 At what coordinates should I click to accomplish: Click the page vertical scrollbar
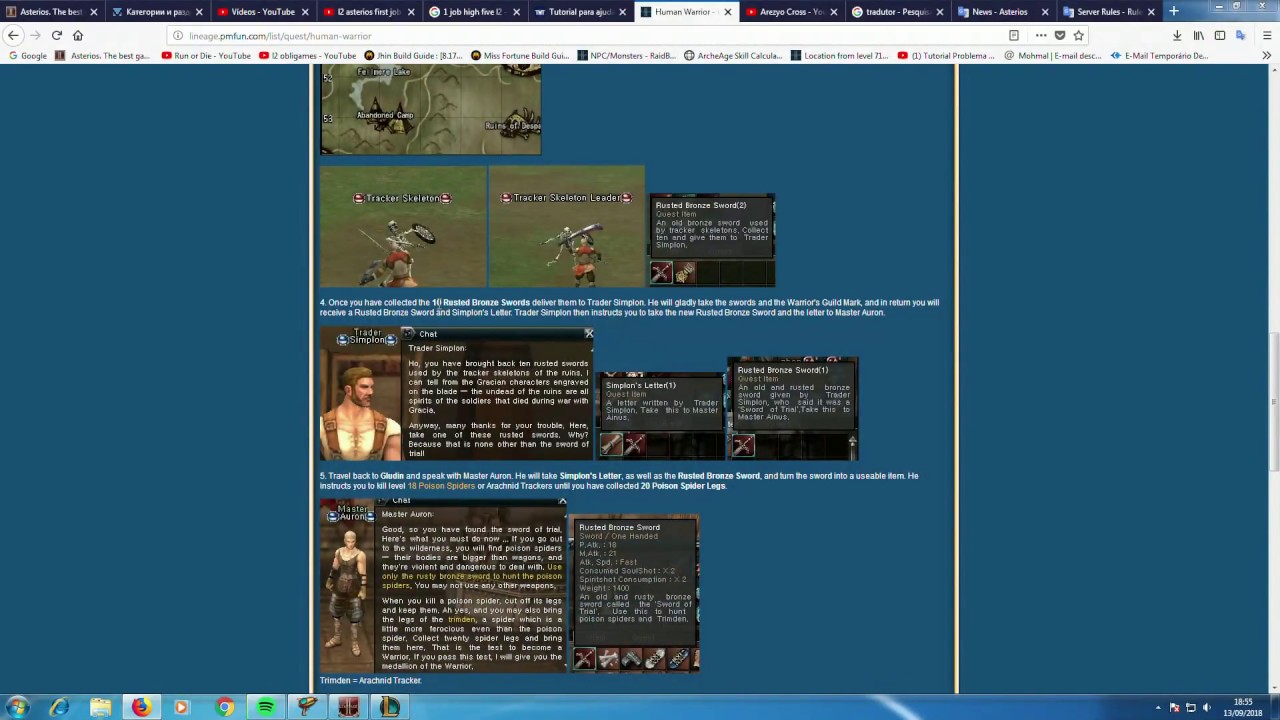pos(1273,400)
